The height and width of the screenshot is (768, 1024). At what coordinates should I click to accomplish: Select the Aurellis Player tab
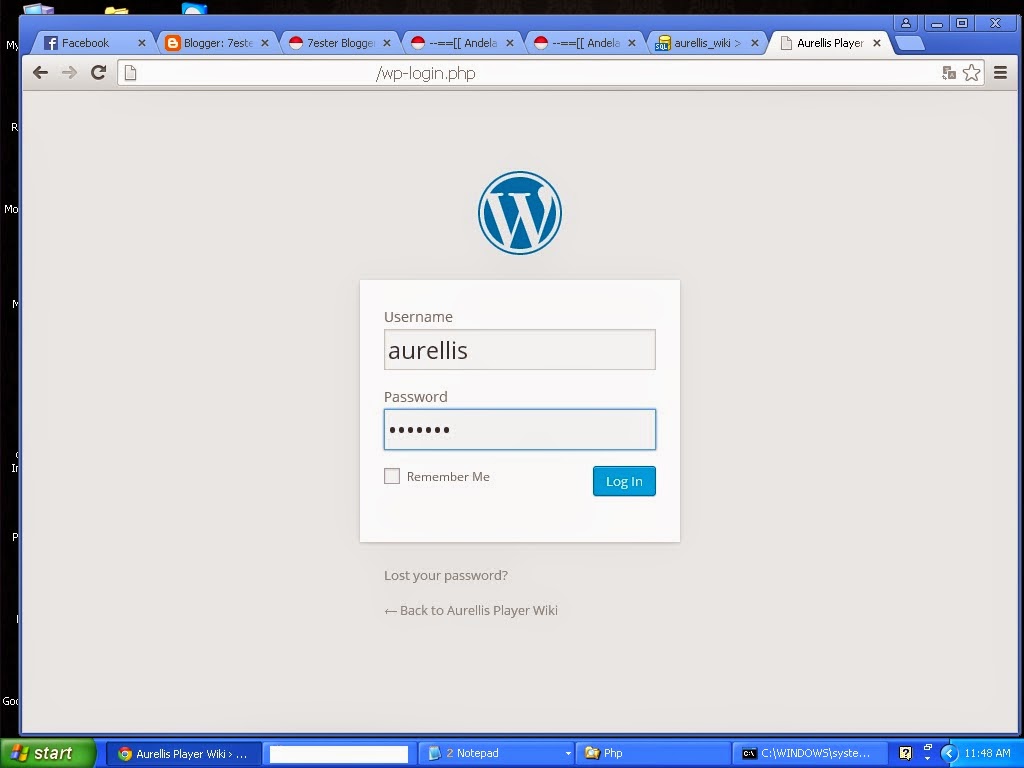pyautogui.click(x=828, y=43)
